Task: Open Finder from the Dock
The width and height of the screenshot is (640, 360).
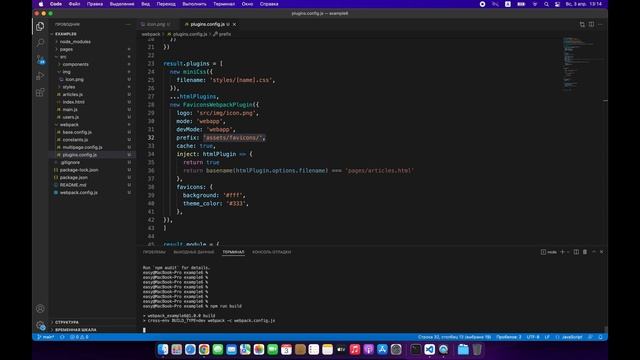Action: pos(163,349)
